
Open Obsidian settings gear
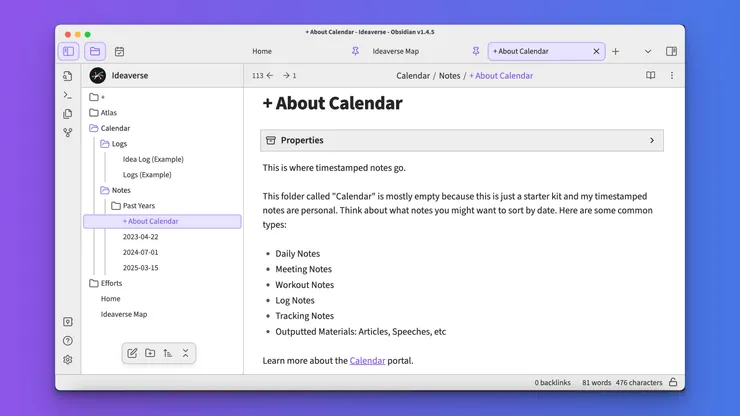[x=68, y=360]
